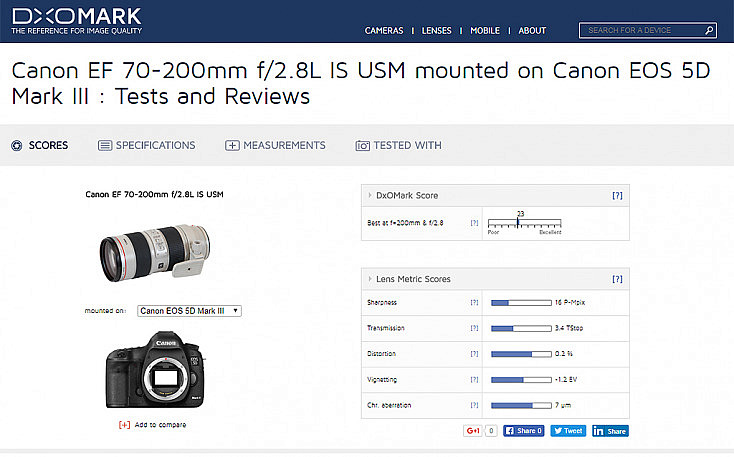
Task: Click the Canon 70-200mm lens image
Action: tap(155, 253)
